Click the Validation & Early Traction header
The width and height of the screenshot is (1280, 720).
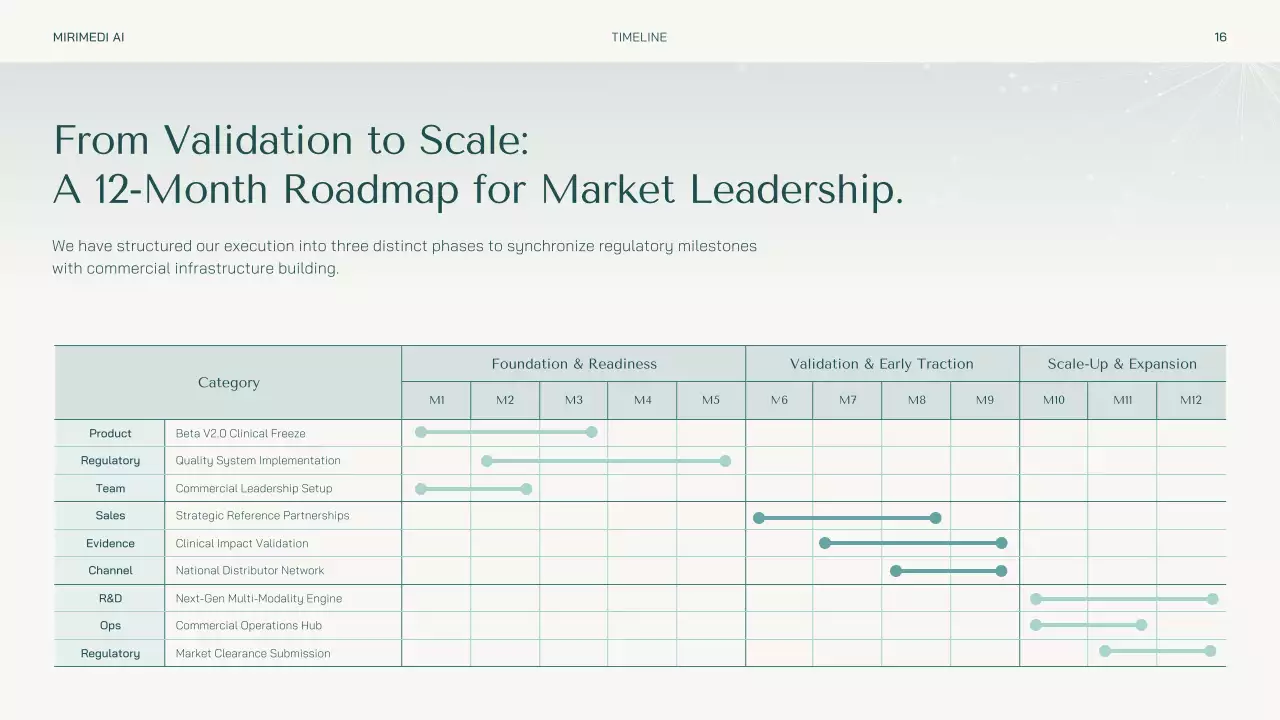click(x=881, y=364)
